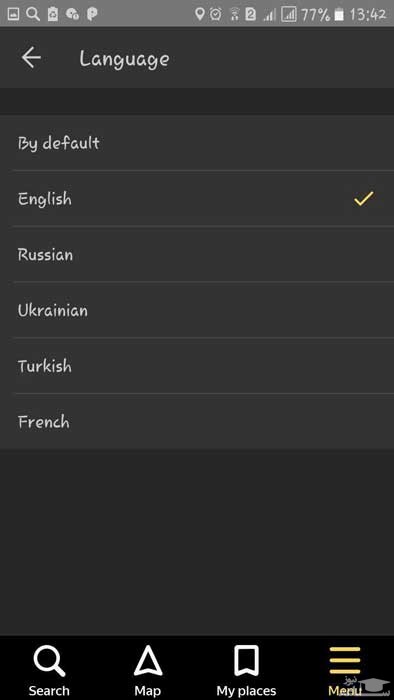The image size is (394, 700).
Task: Open Search magnifier icon in bottom bar
Action: tap(49, 662)
